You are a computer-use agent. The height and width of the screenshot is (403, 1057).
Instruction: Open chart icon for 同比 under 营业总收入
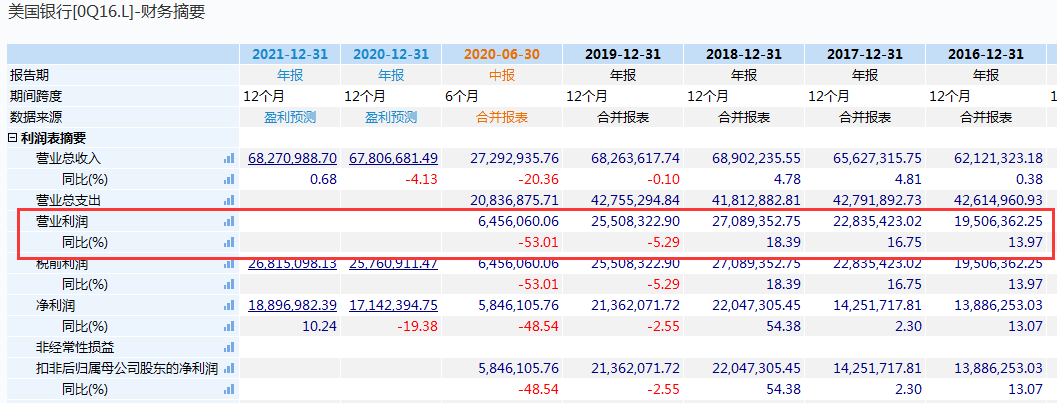229,179
